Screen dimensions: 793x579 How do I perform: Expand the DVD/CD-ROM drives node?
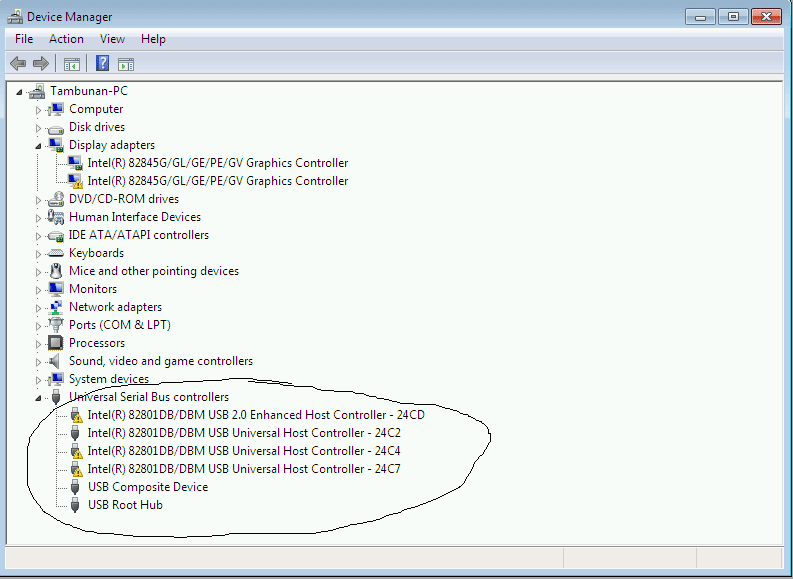[x=38, y=200]
